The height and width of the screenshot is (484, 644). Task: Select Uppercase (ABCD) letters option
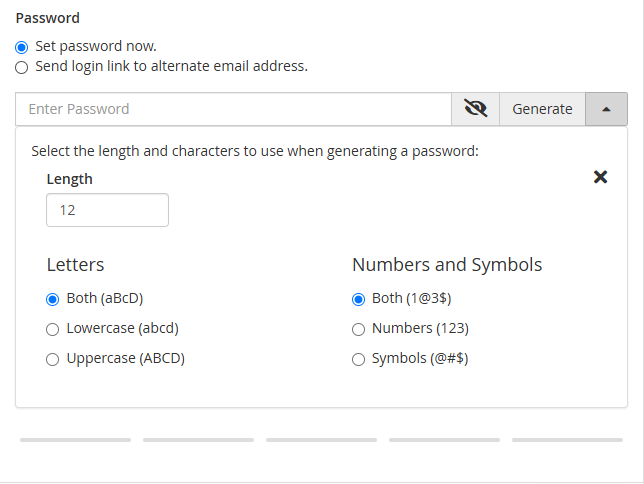pos(53,360)
